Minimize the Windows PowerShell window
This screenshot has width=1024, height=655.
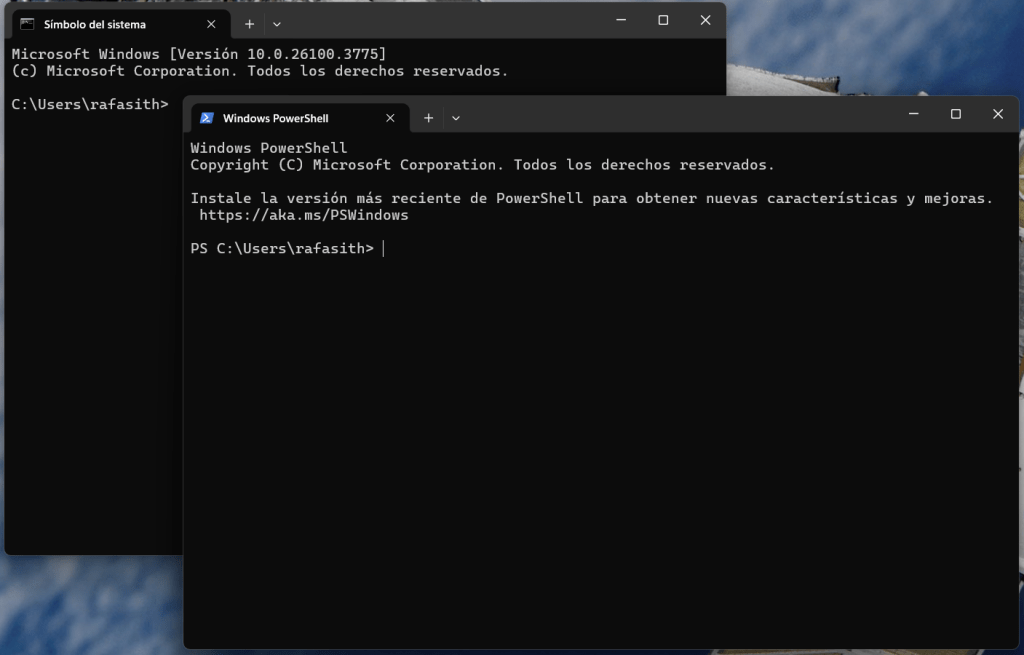[x=913, y=114]
